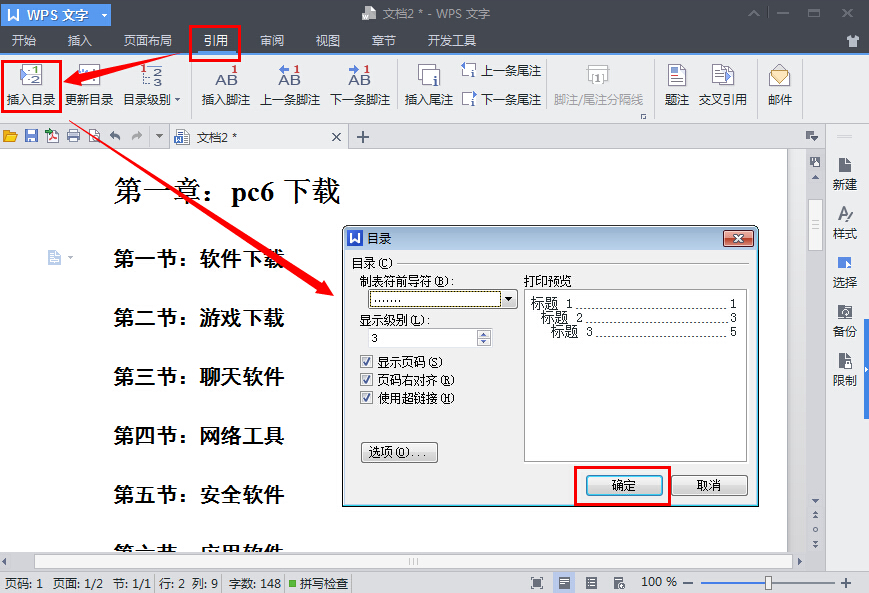869x593 pixels.
Task: Open the WPS 文字 application menu dropdown
Action: [104, 15]
